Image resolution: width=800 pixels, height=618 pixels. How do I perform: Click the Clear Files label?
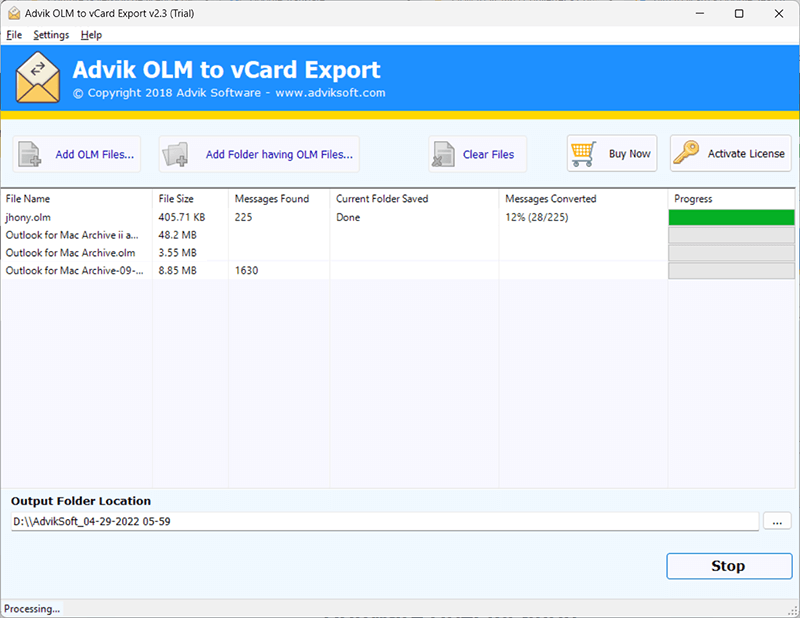click(488, 154)
